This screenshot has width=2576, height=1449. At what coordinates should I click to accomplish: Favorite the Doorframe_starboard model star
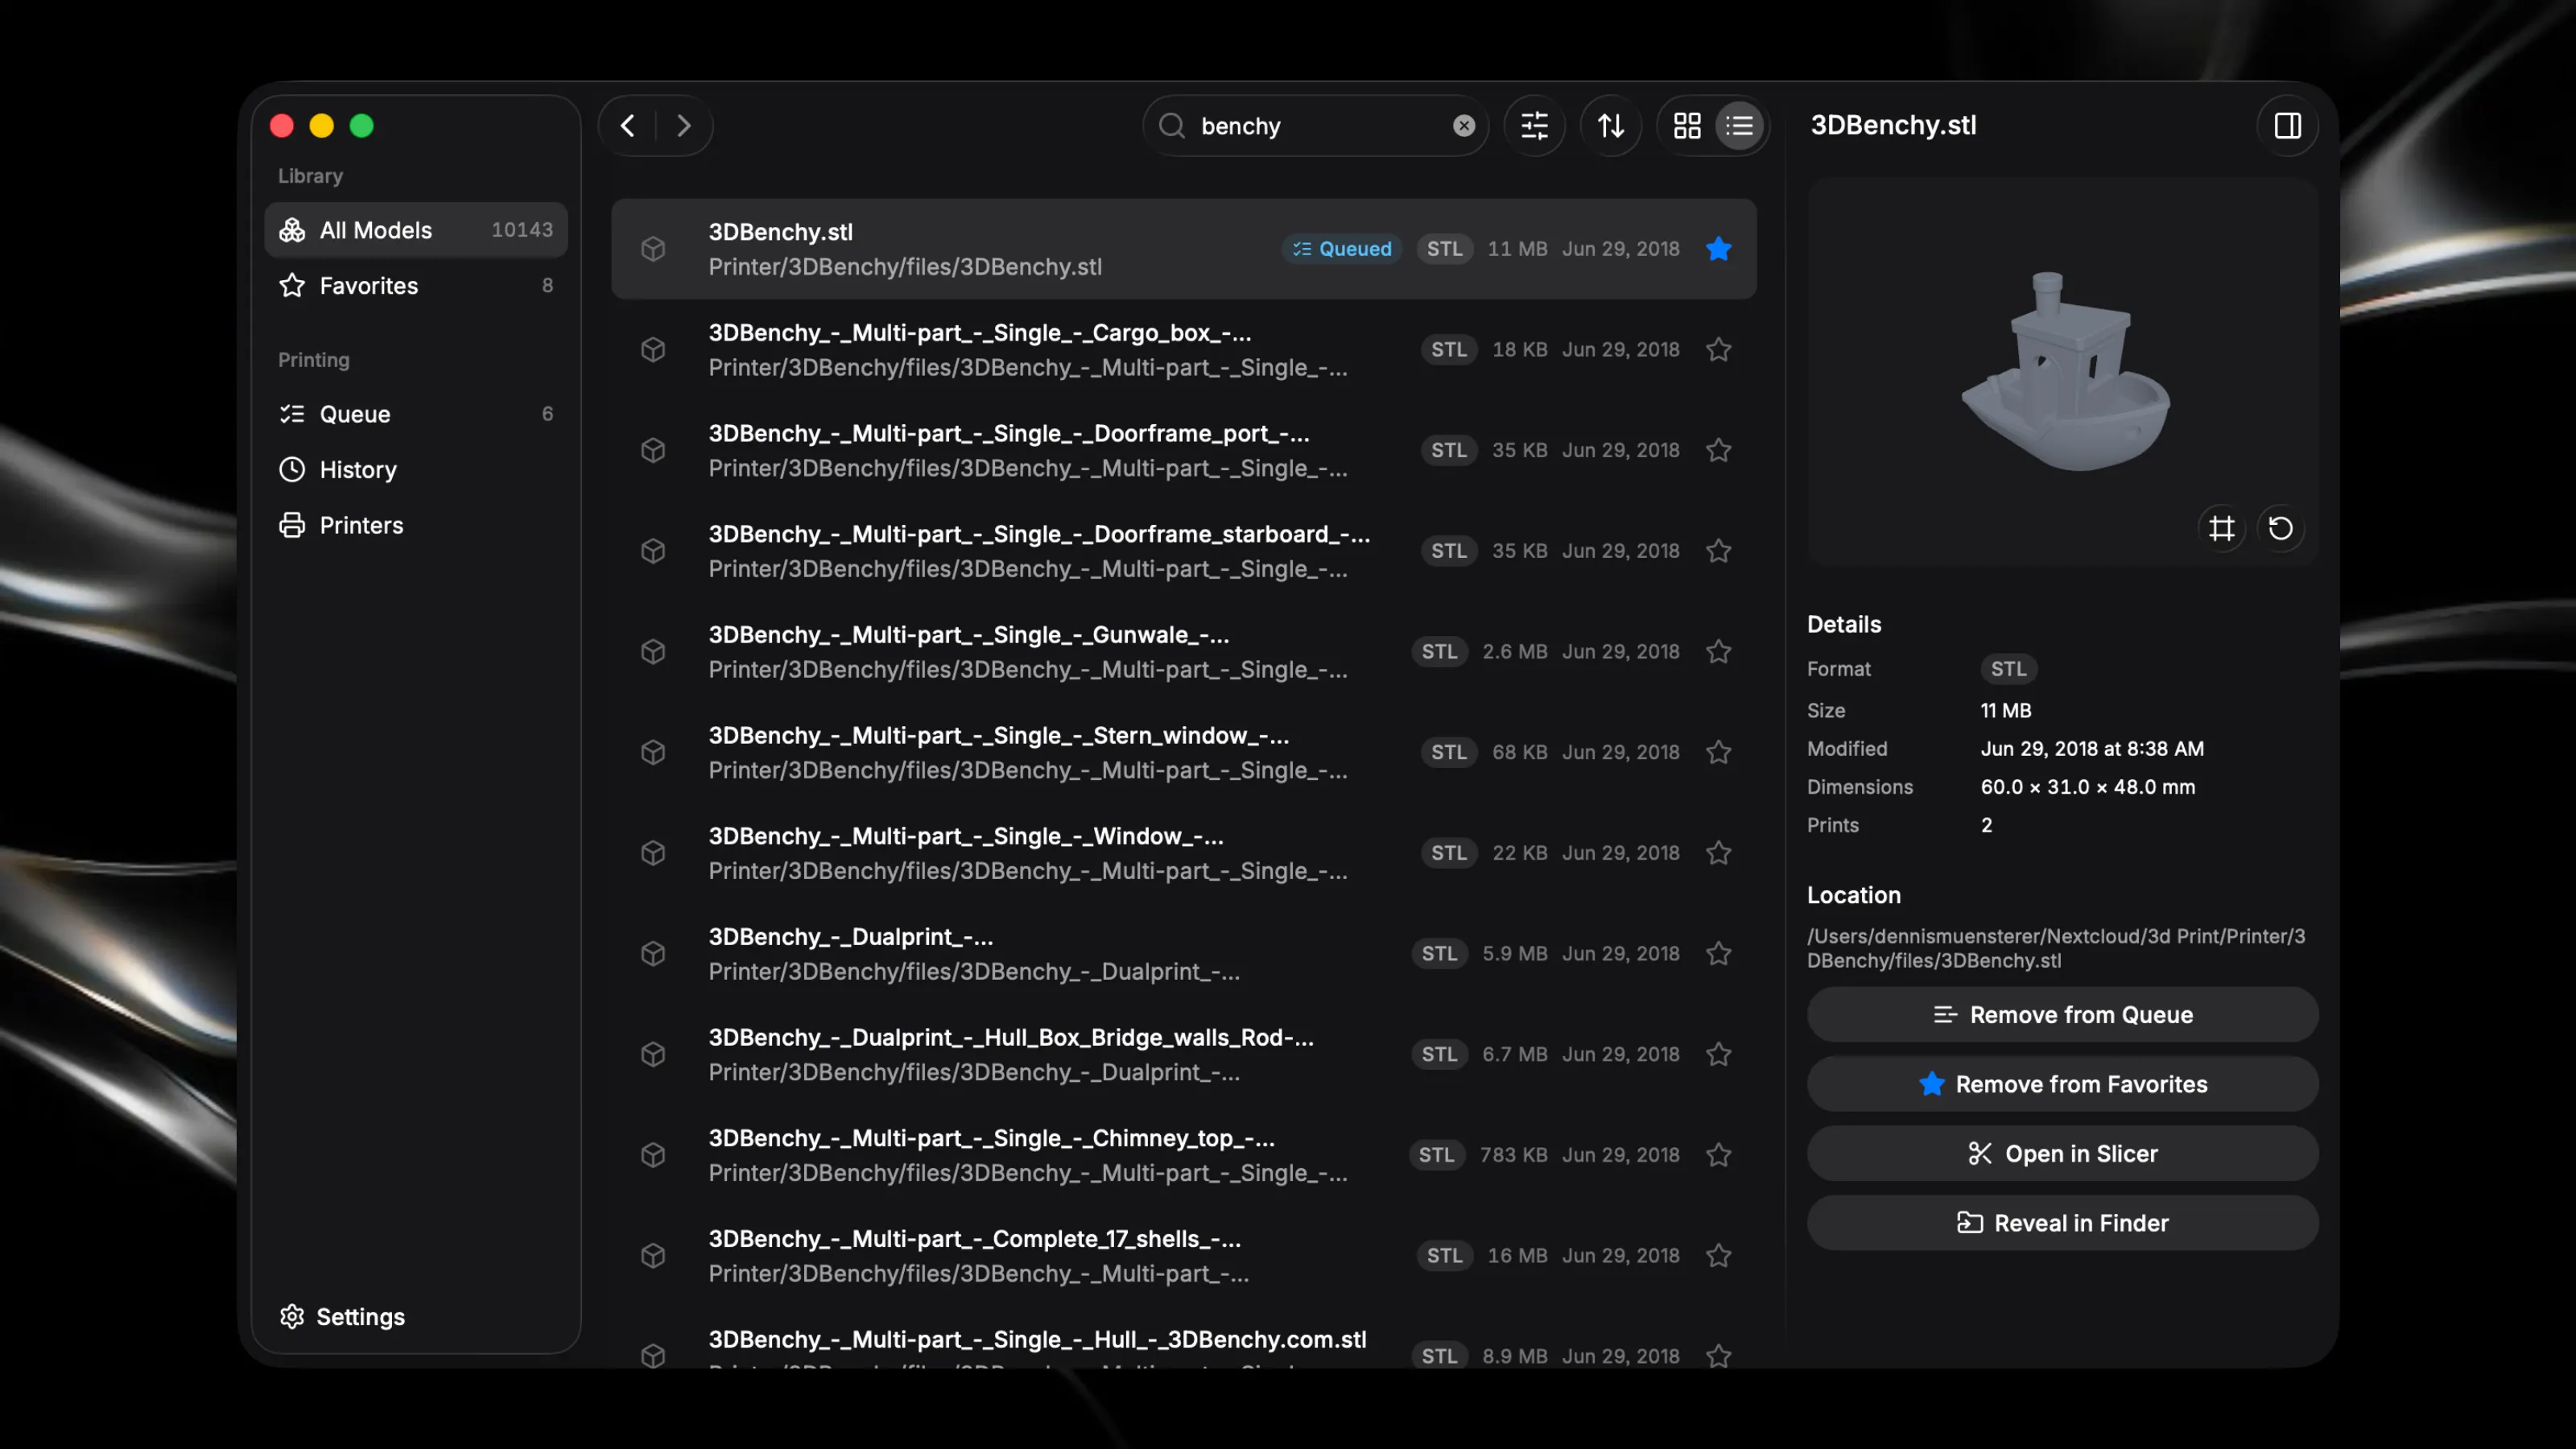(x=1719, y=551)
